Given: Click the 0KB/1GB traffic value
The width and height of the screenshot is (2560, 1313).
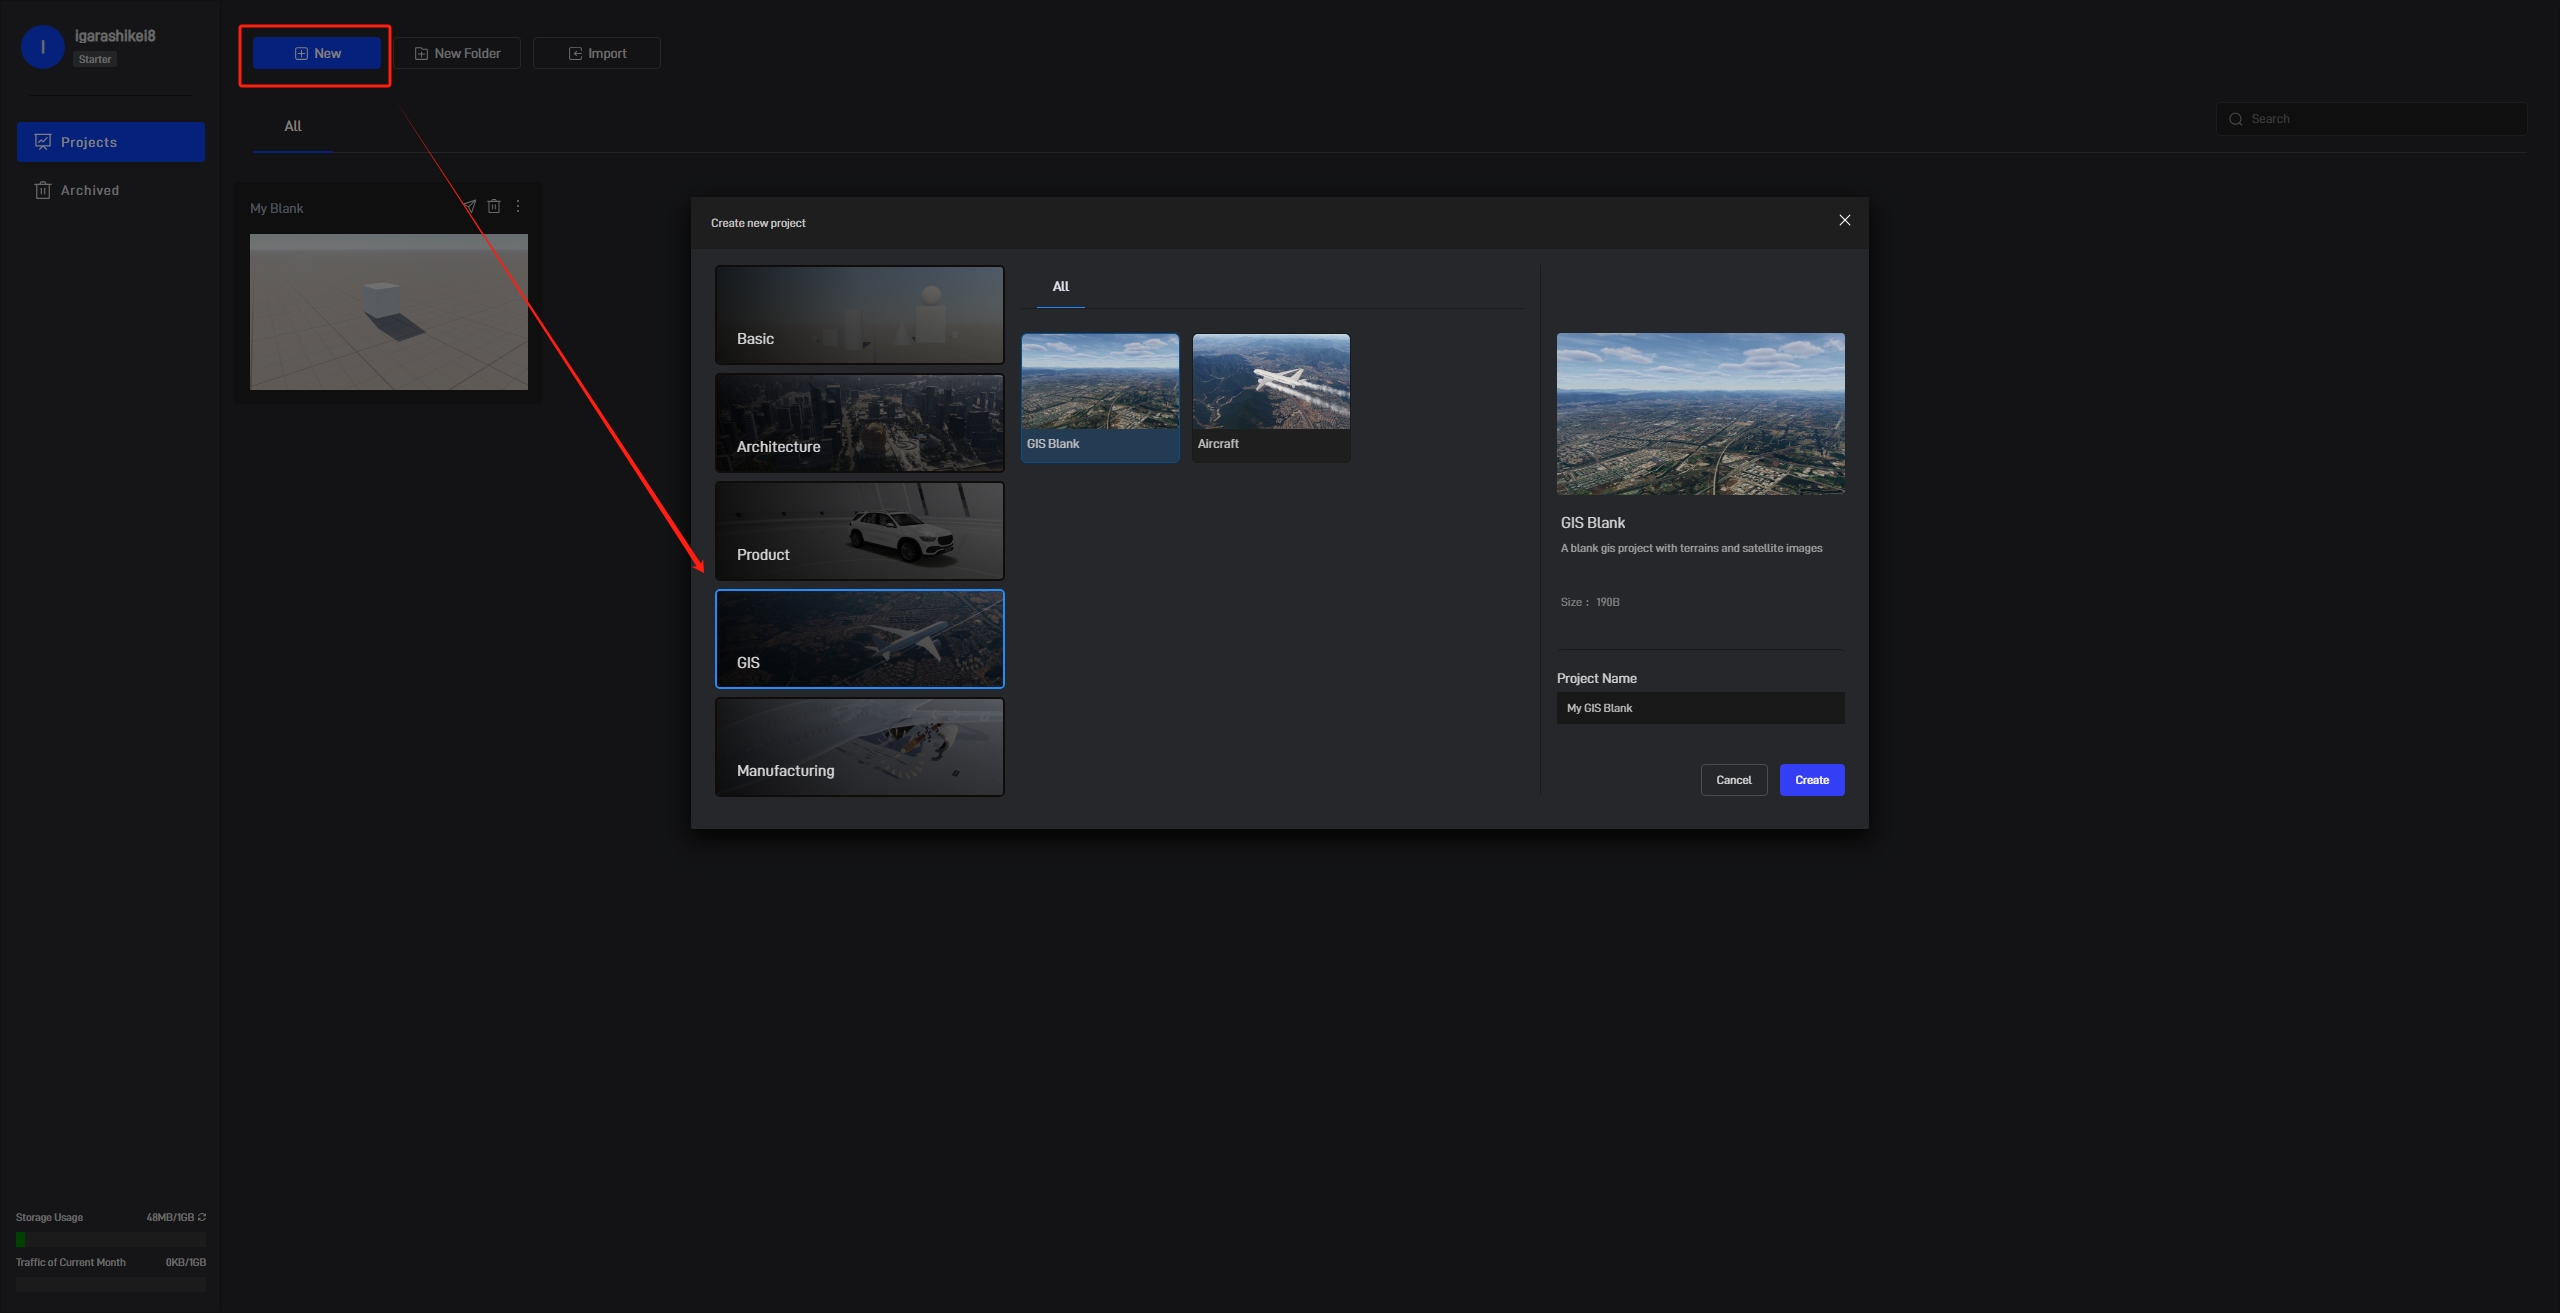Looking at the screenshot, I should [186, 1262].
